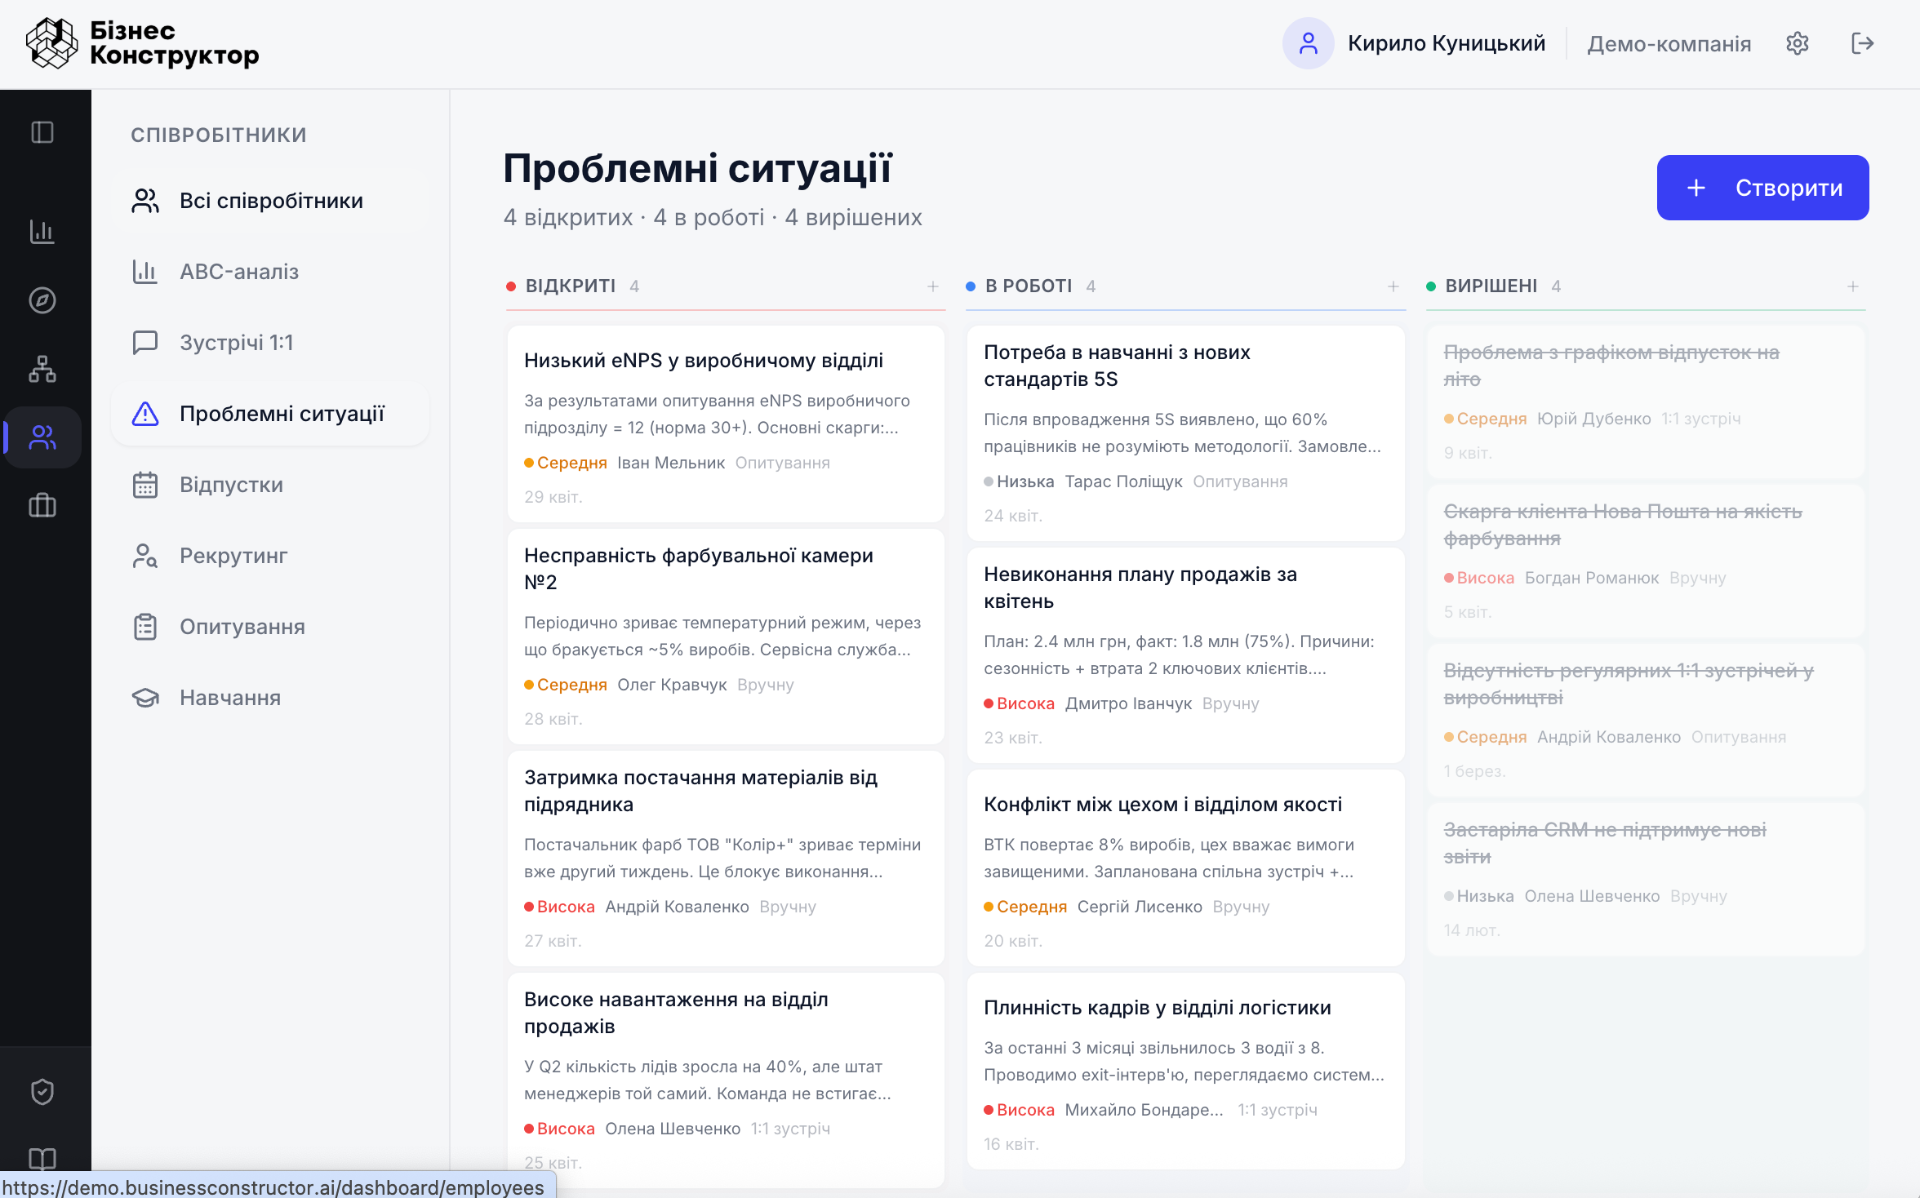Viewport: 1920px width, 1198px height.
Task: Click the user avatar icon
Action: [x=1308, y=43]
